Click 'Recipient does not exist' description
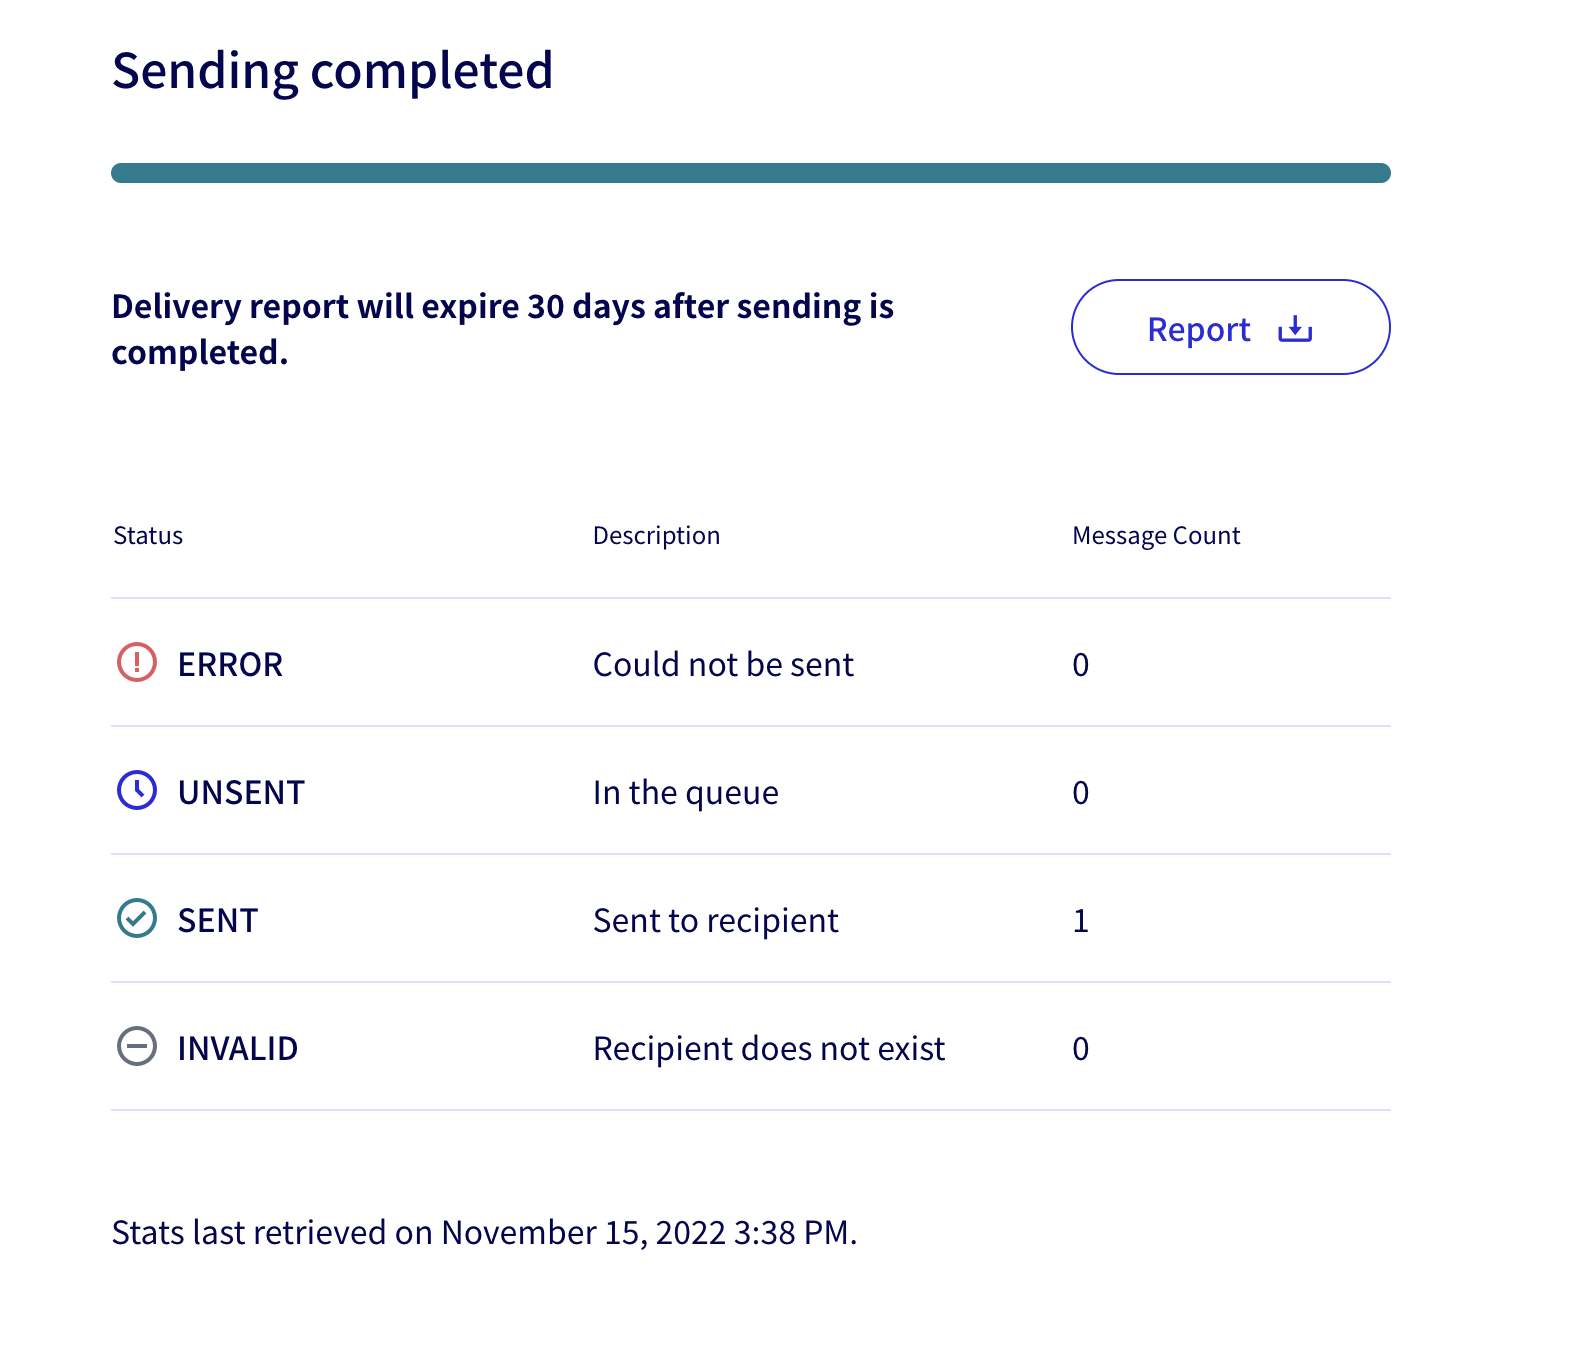The height and width of the screenshot is (1356, 1594). click(768, 1049)
